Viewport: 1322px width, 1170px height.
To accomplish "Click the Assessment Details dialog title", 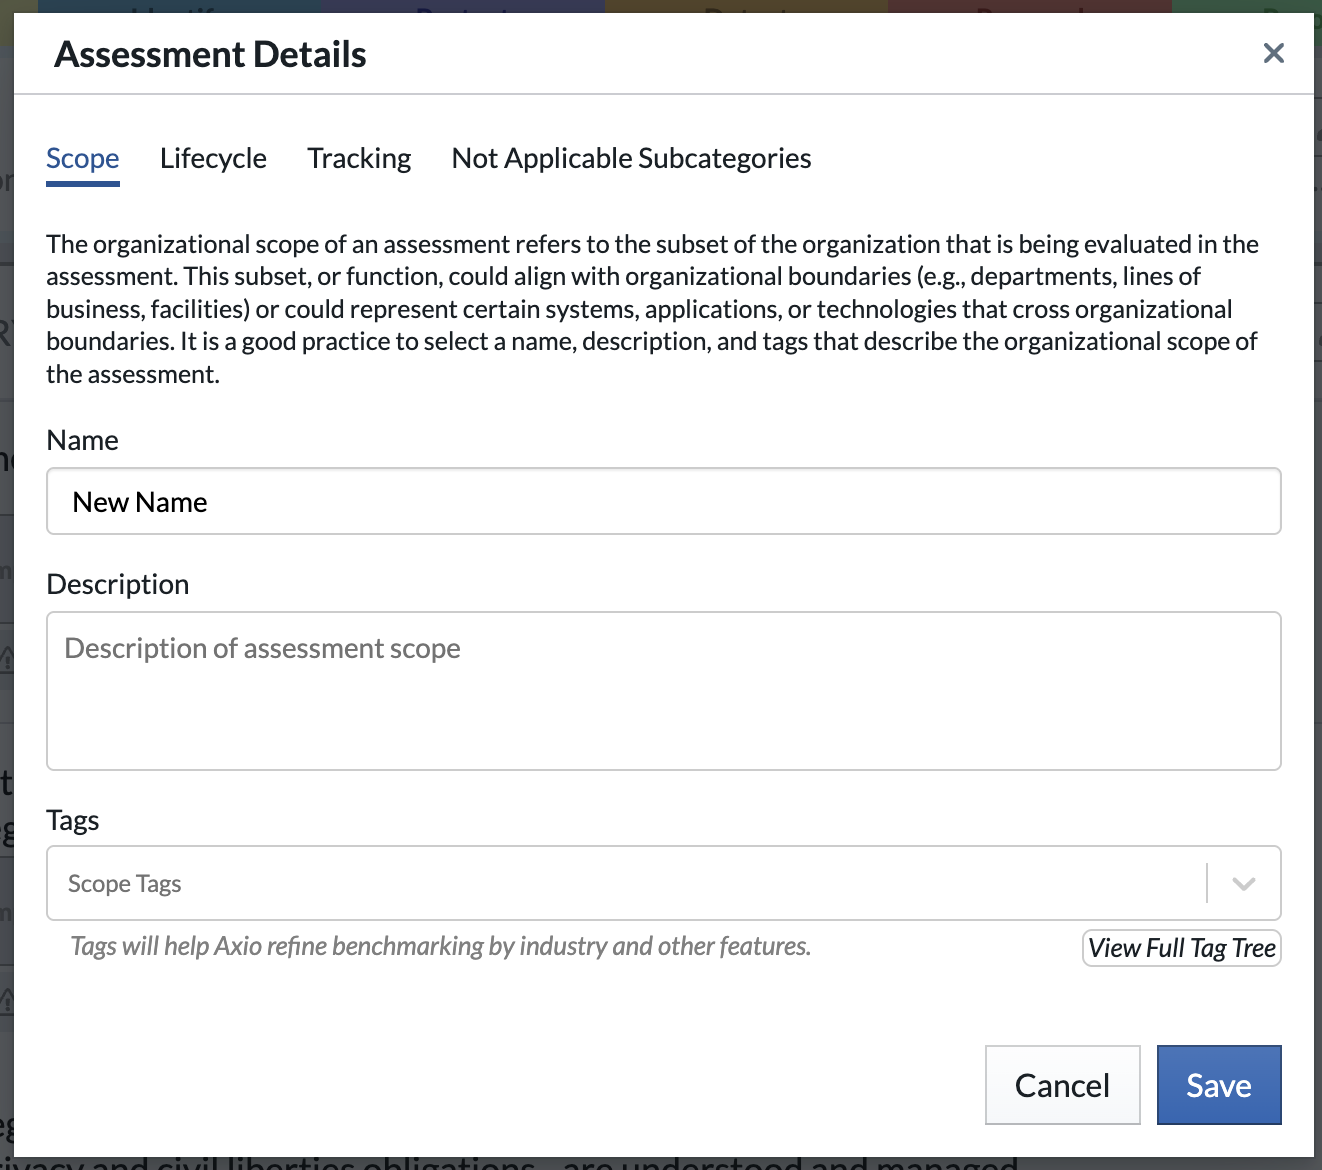I will (210, 54).
